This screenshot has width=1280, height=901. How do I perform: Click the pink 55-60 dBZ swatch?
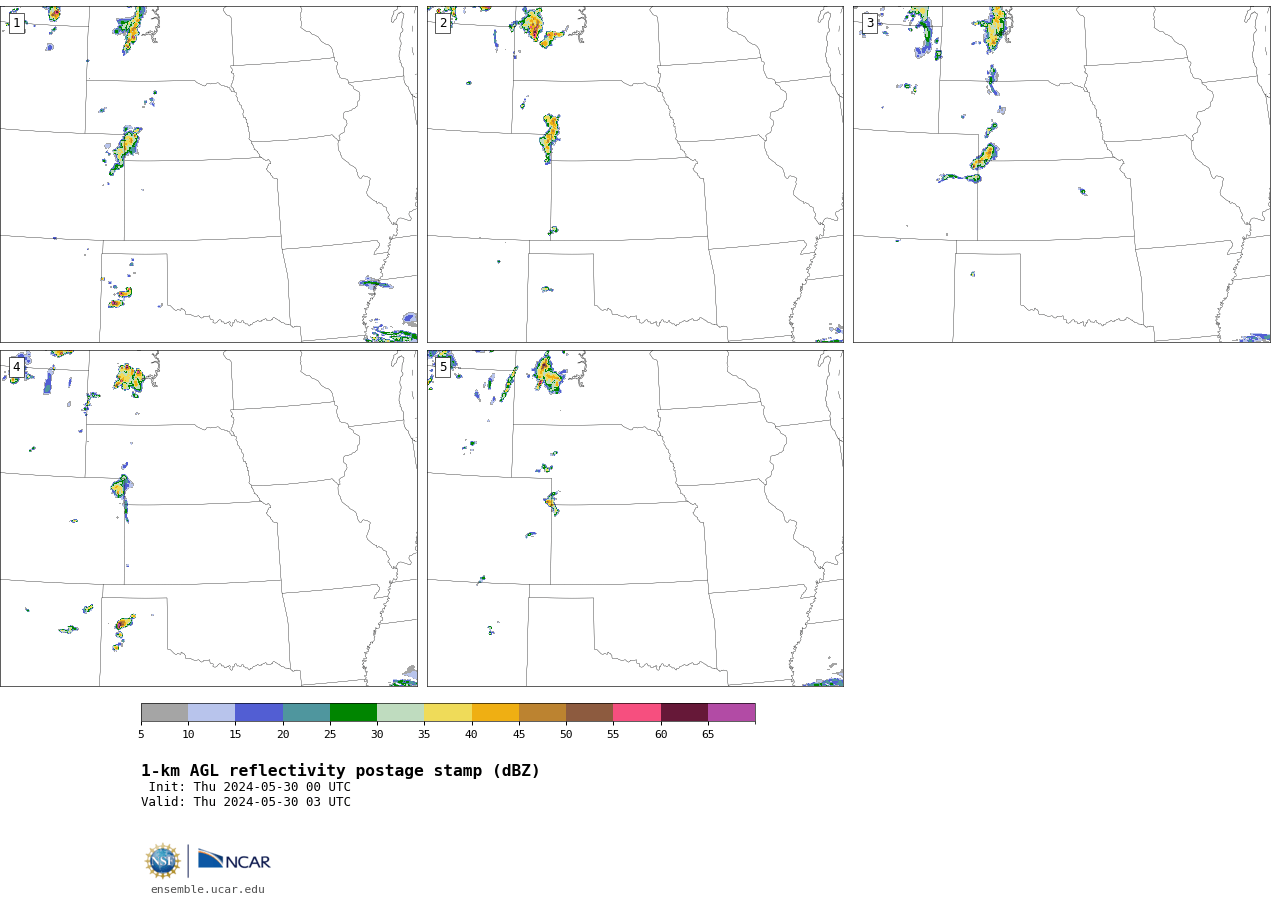637,713
